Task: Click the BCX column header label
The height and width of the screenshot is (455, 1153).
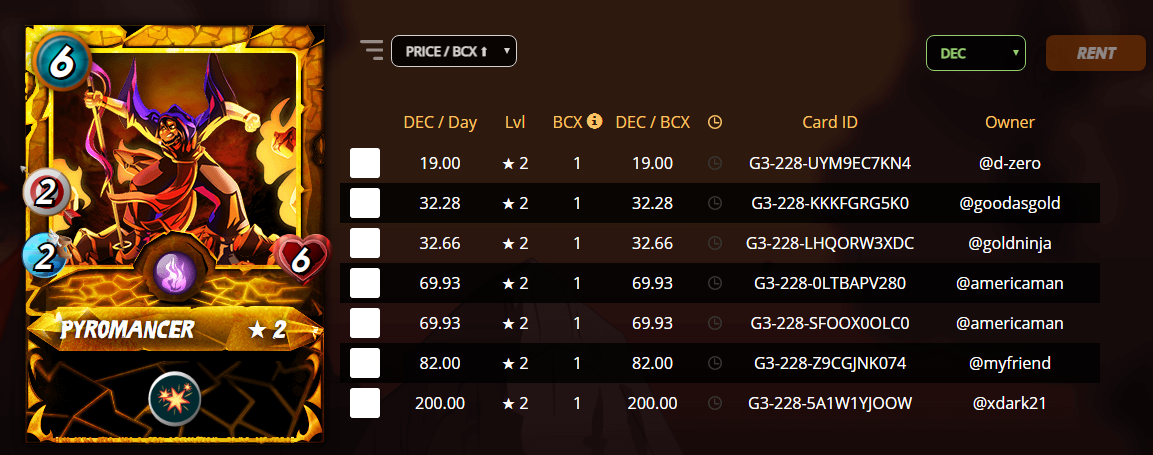Action: [x=568, y=123]
